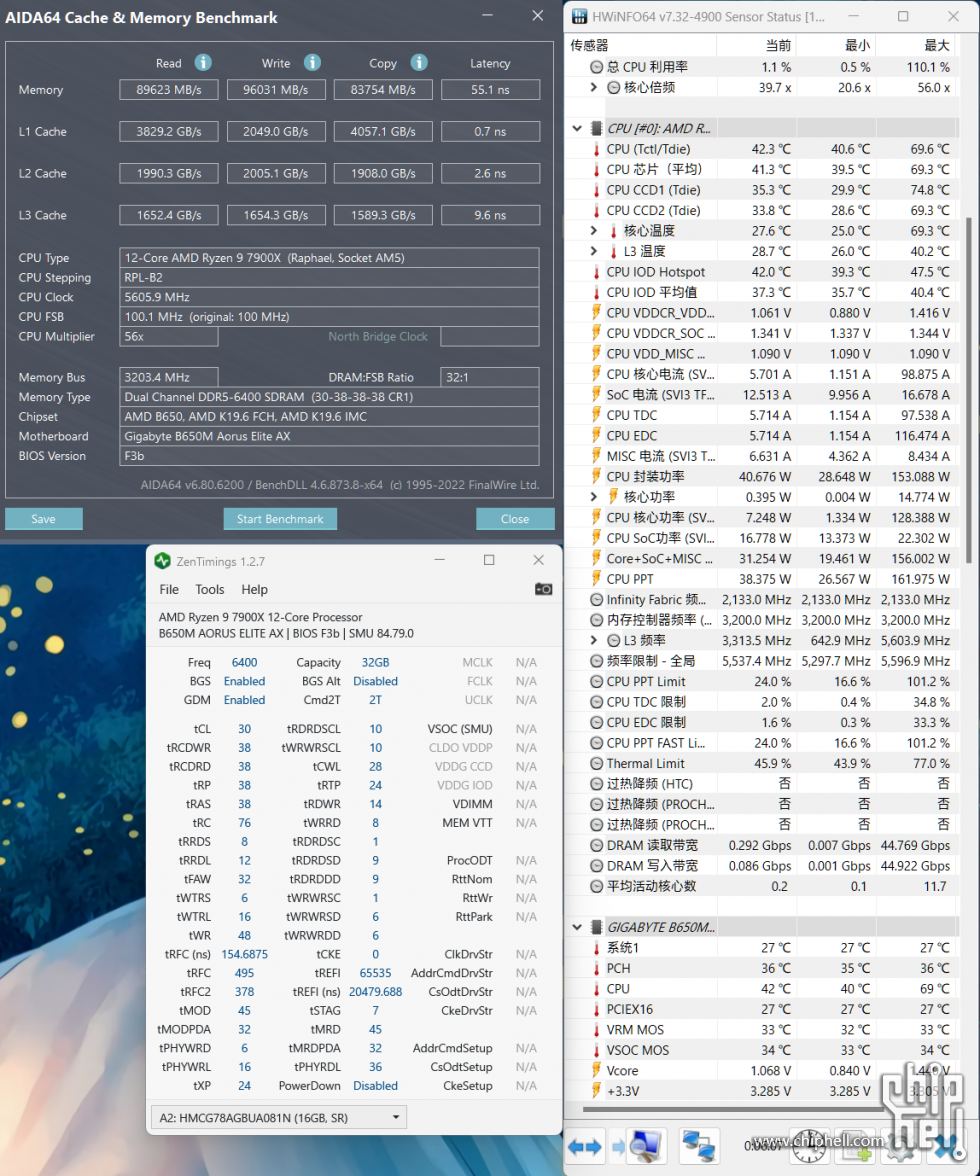Expand the L3 温度 row

coord(594,251)
